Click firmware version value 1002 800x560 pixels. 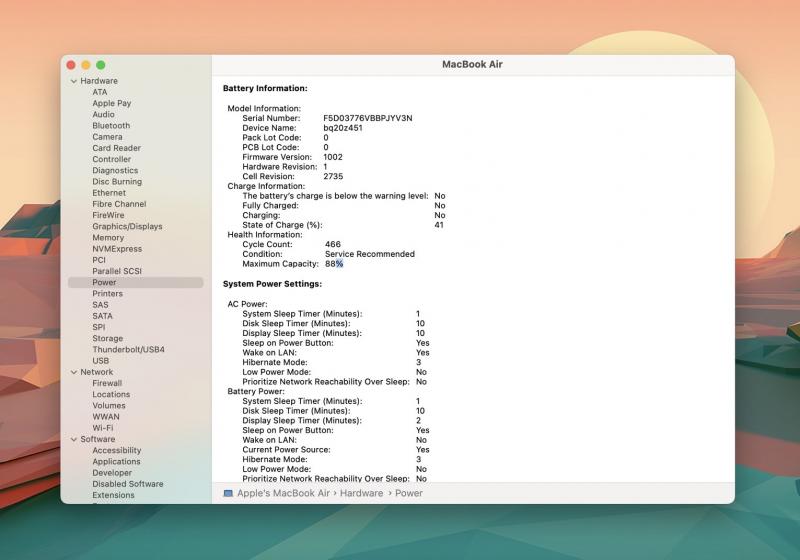point(333,157)
